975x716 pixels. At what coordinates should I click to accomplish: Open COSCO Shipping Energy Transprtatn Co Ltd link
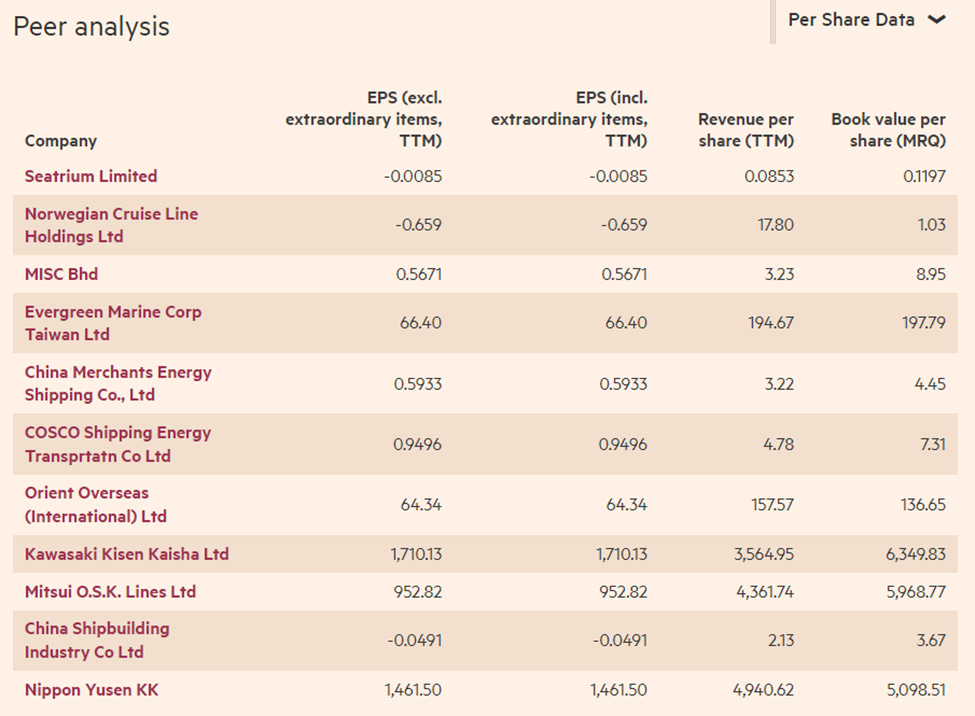tap(118, 444)
